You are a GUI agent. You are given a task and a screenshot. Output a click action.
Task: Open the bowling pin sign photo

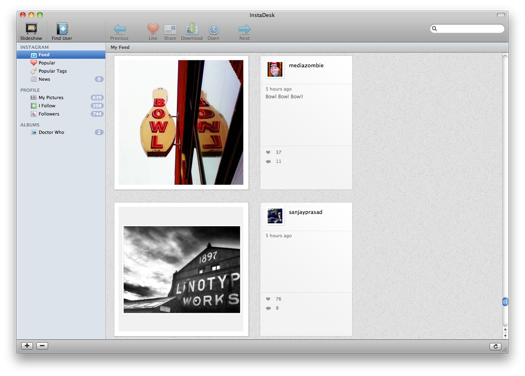coord(181,122)
